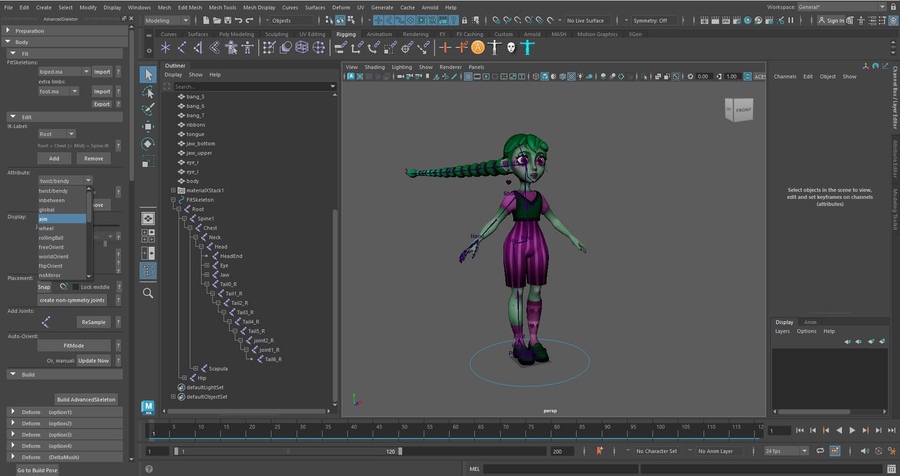Open the Deform menu

click(342, 7)
